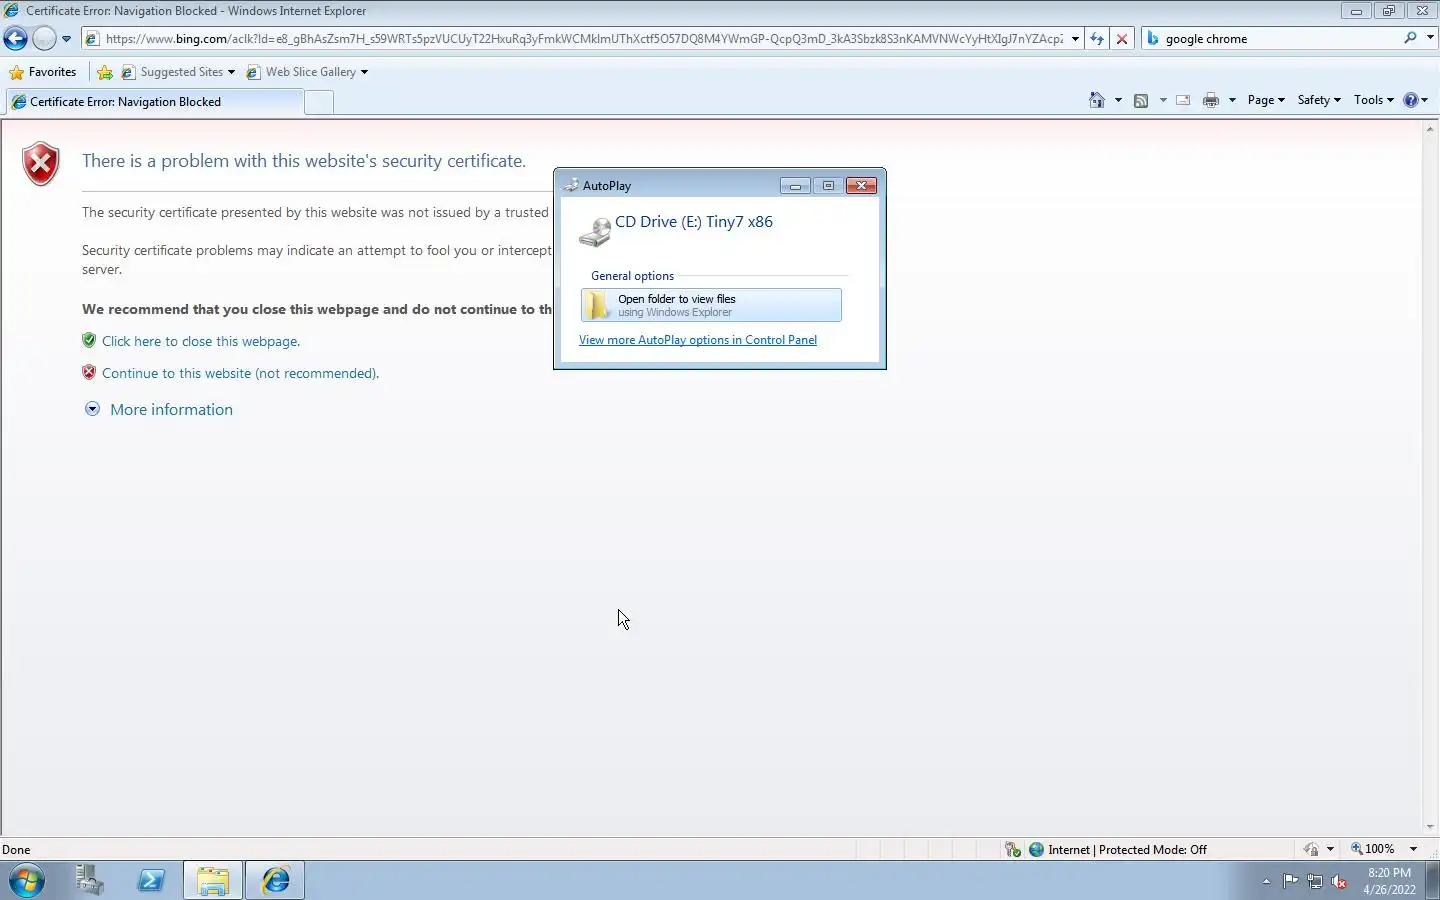Click the RSS Feeds icon
Viewport: 1440px width, 900px height.
tap(1141, 100)
